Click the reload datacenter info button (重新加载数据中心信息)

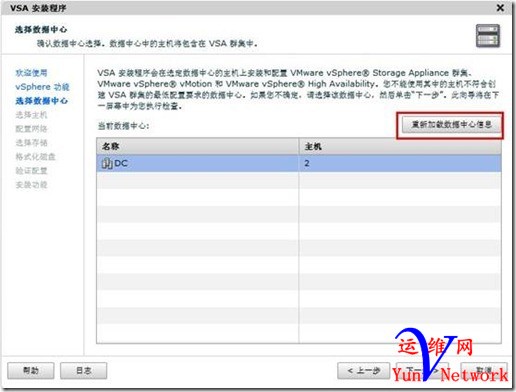tap(451, 125)
